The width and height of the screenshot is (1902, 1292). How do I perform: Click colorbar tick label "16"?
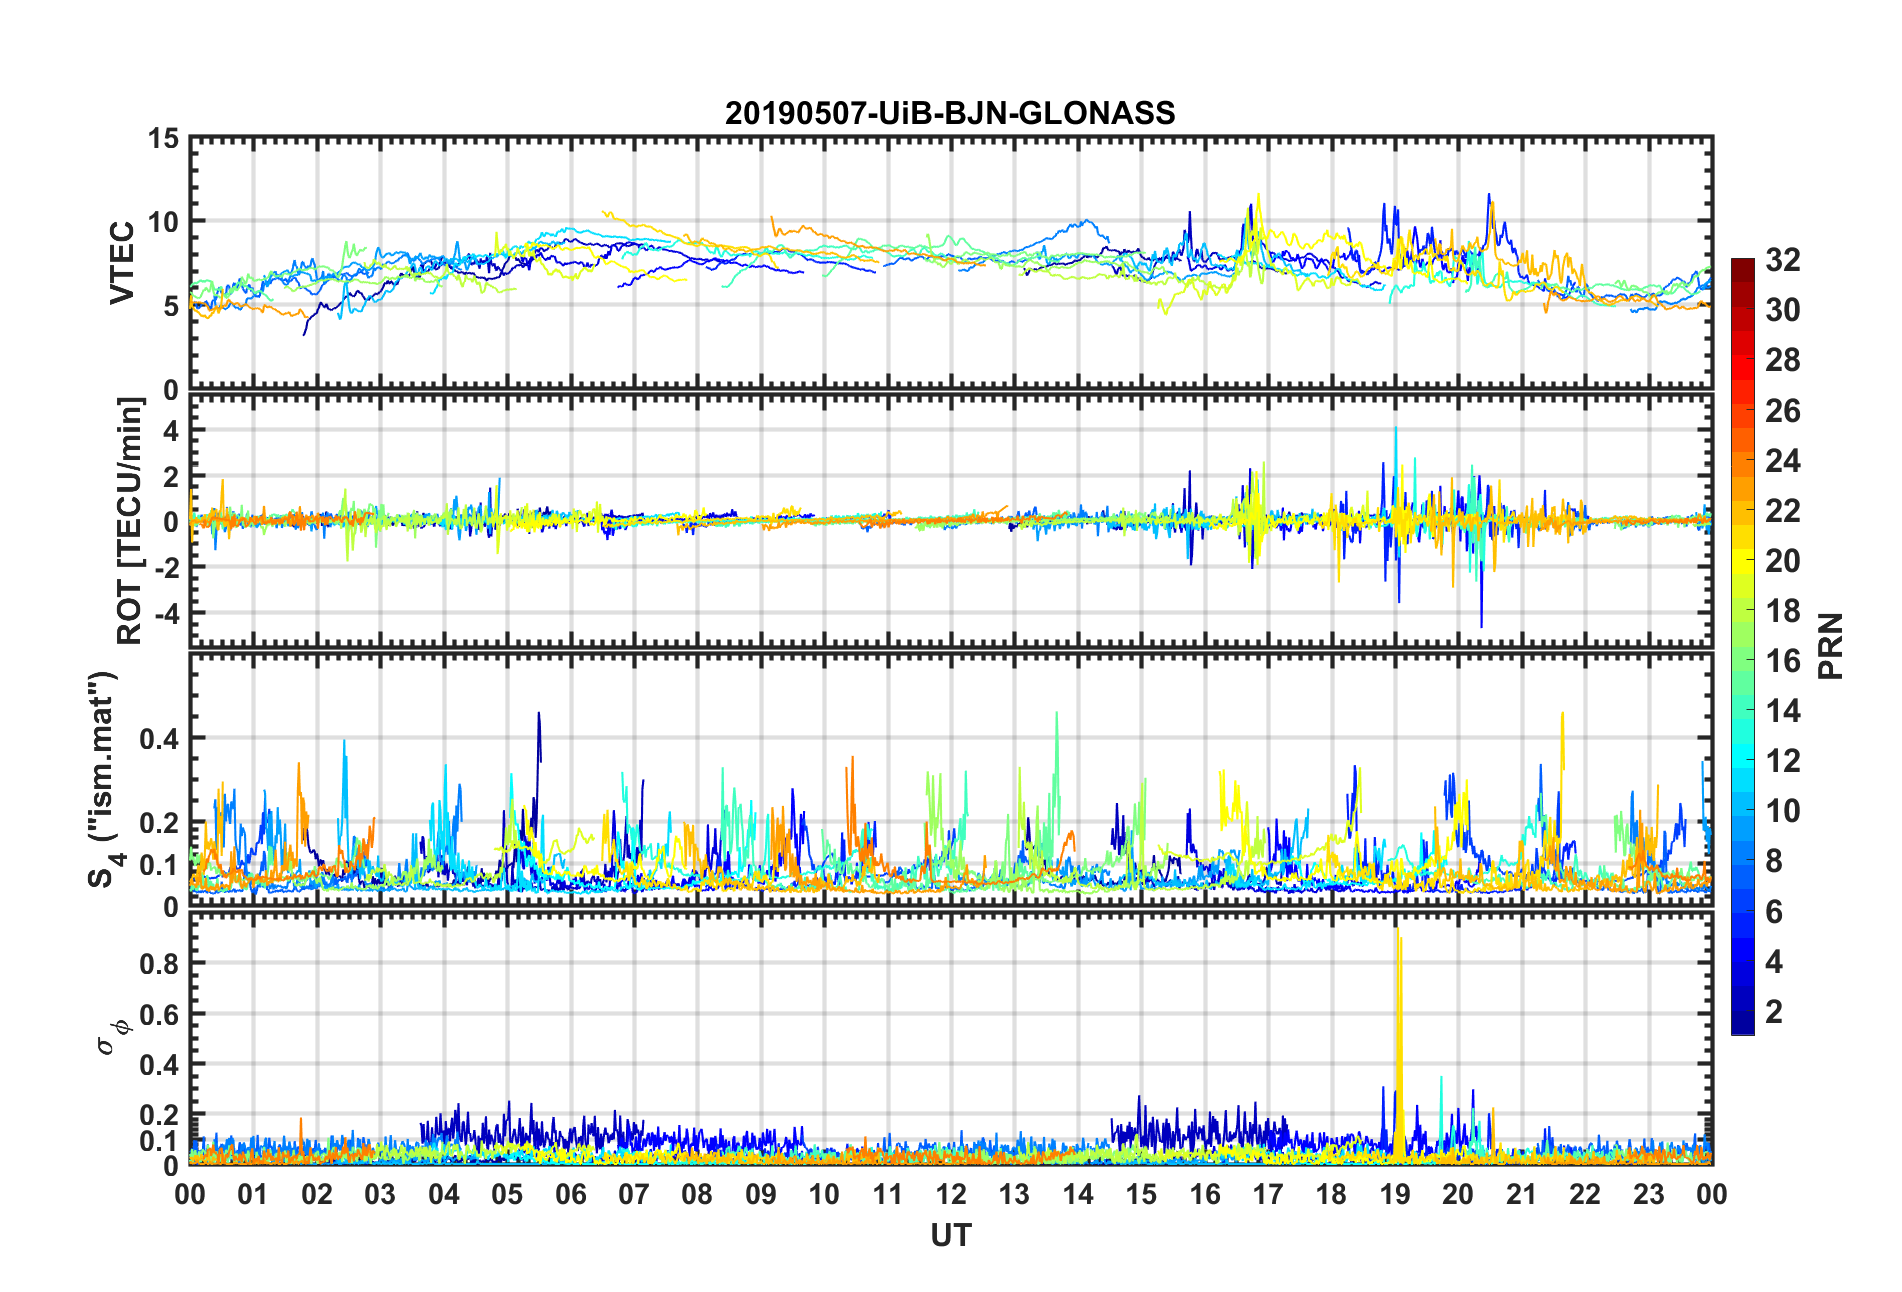1783,661
